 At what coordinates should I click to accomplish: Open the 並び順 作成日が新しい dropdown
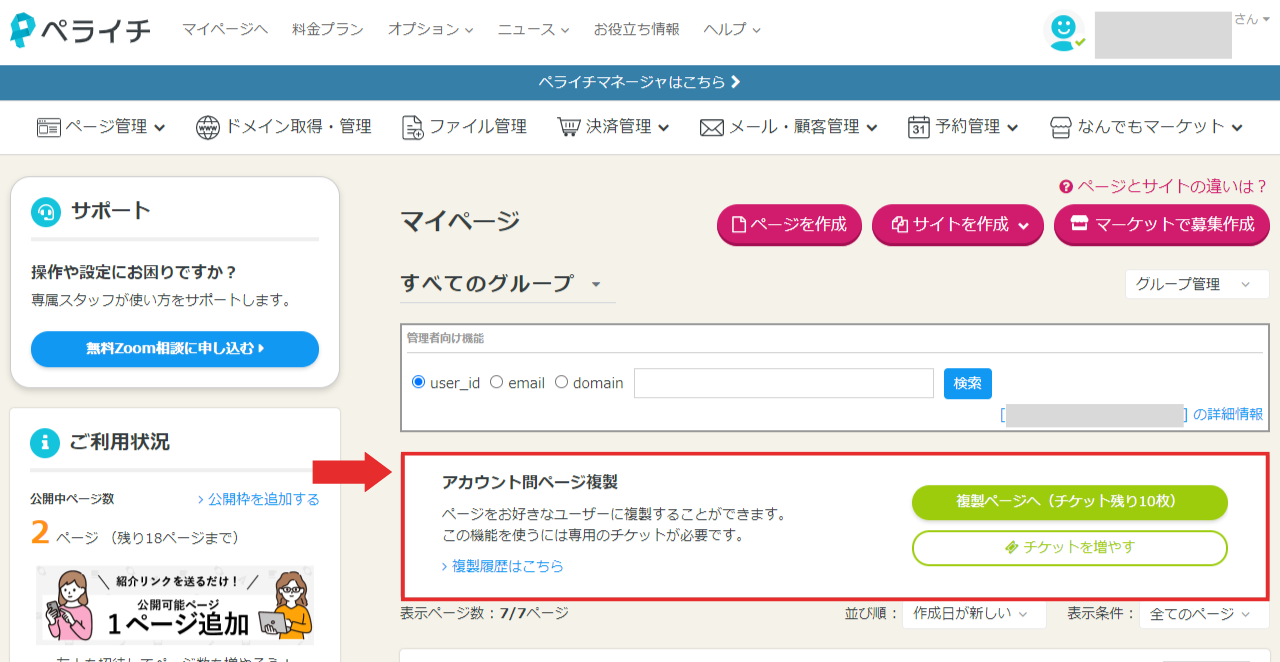(973, 614)
